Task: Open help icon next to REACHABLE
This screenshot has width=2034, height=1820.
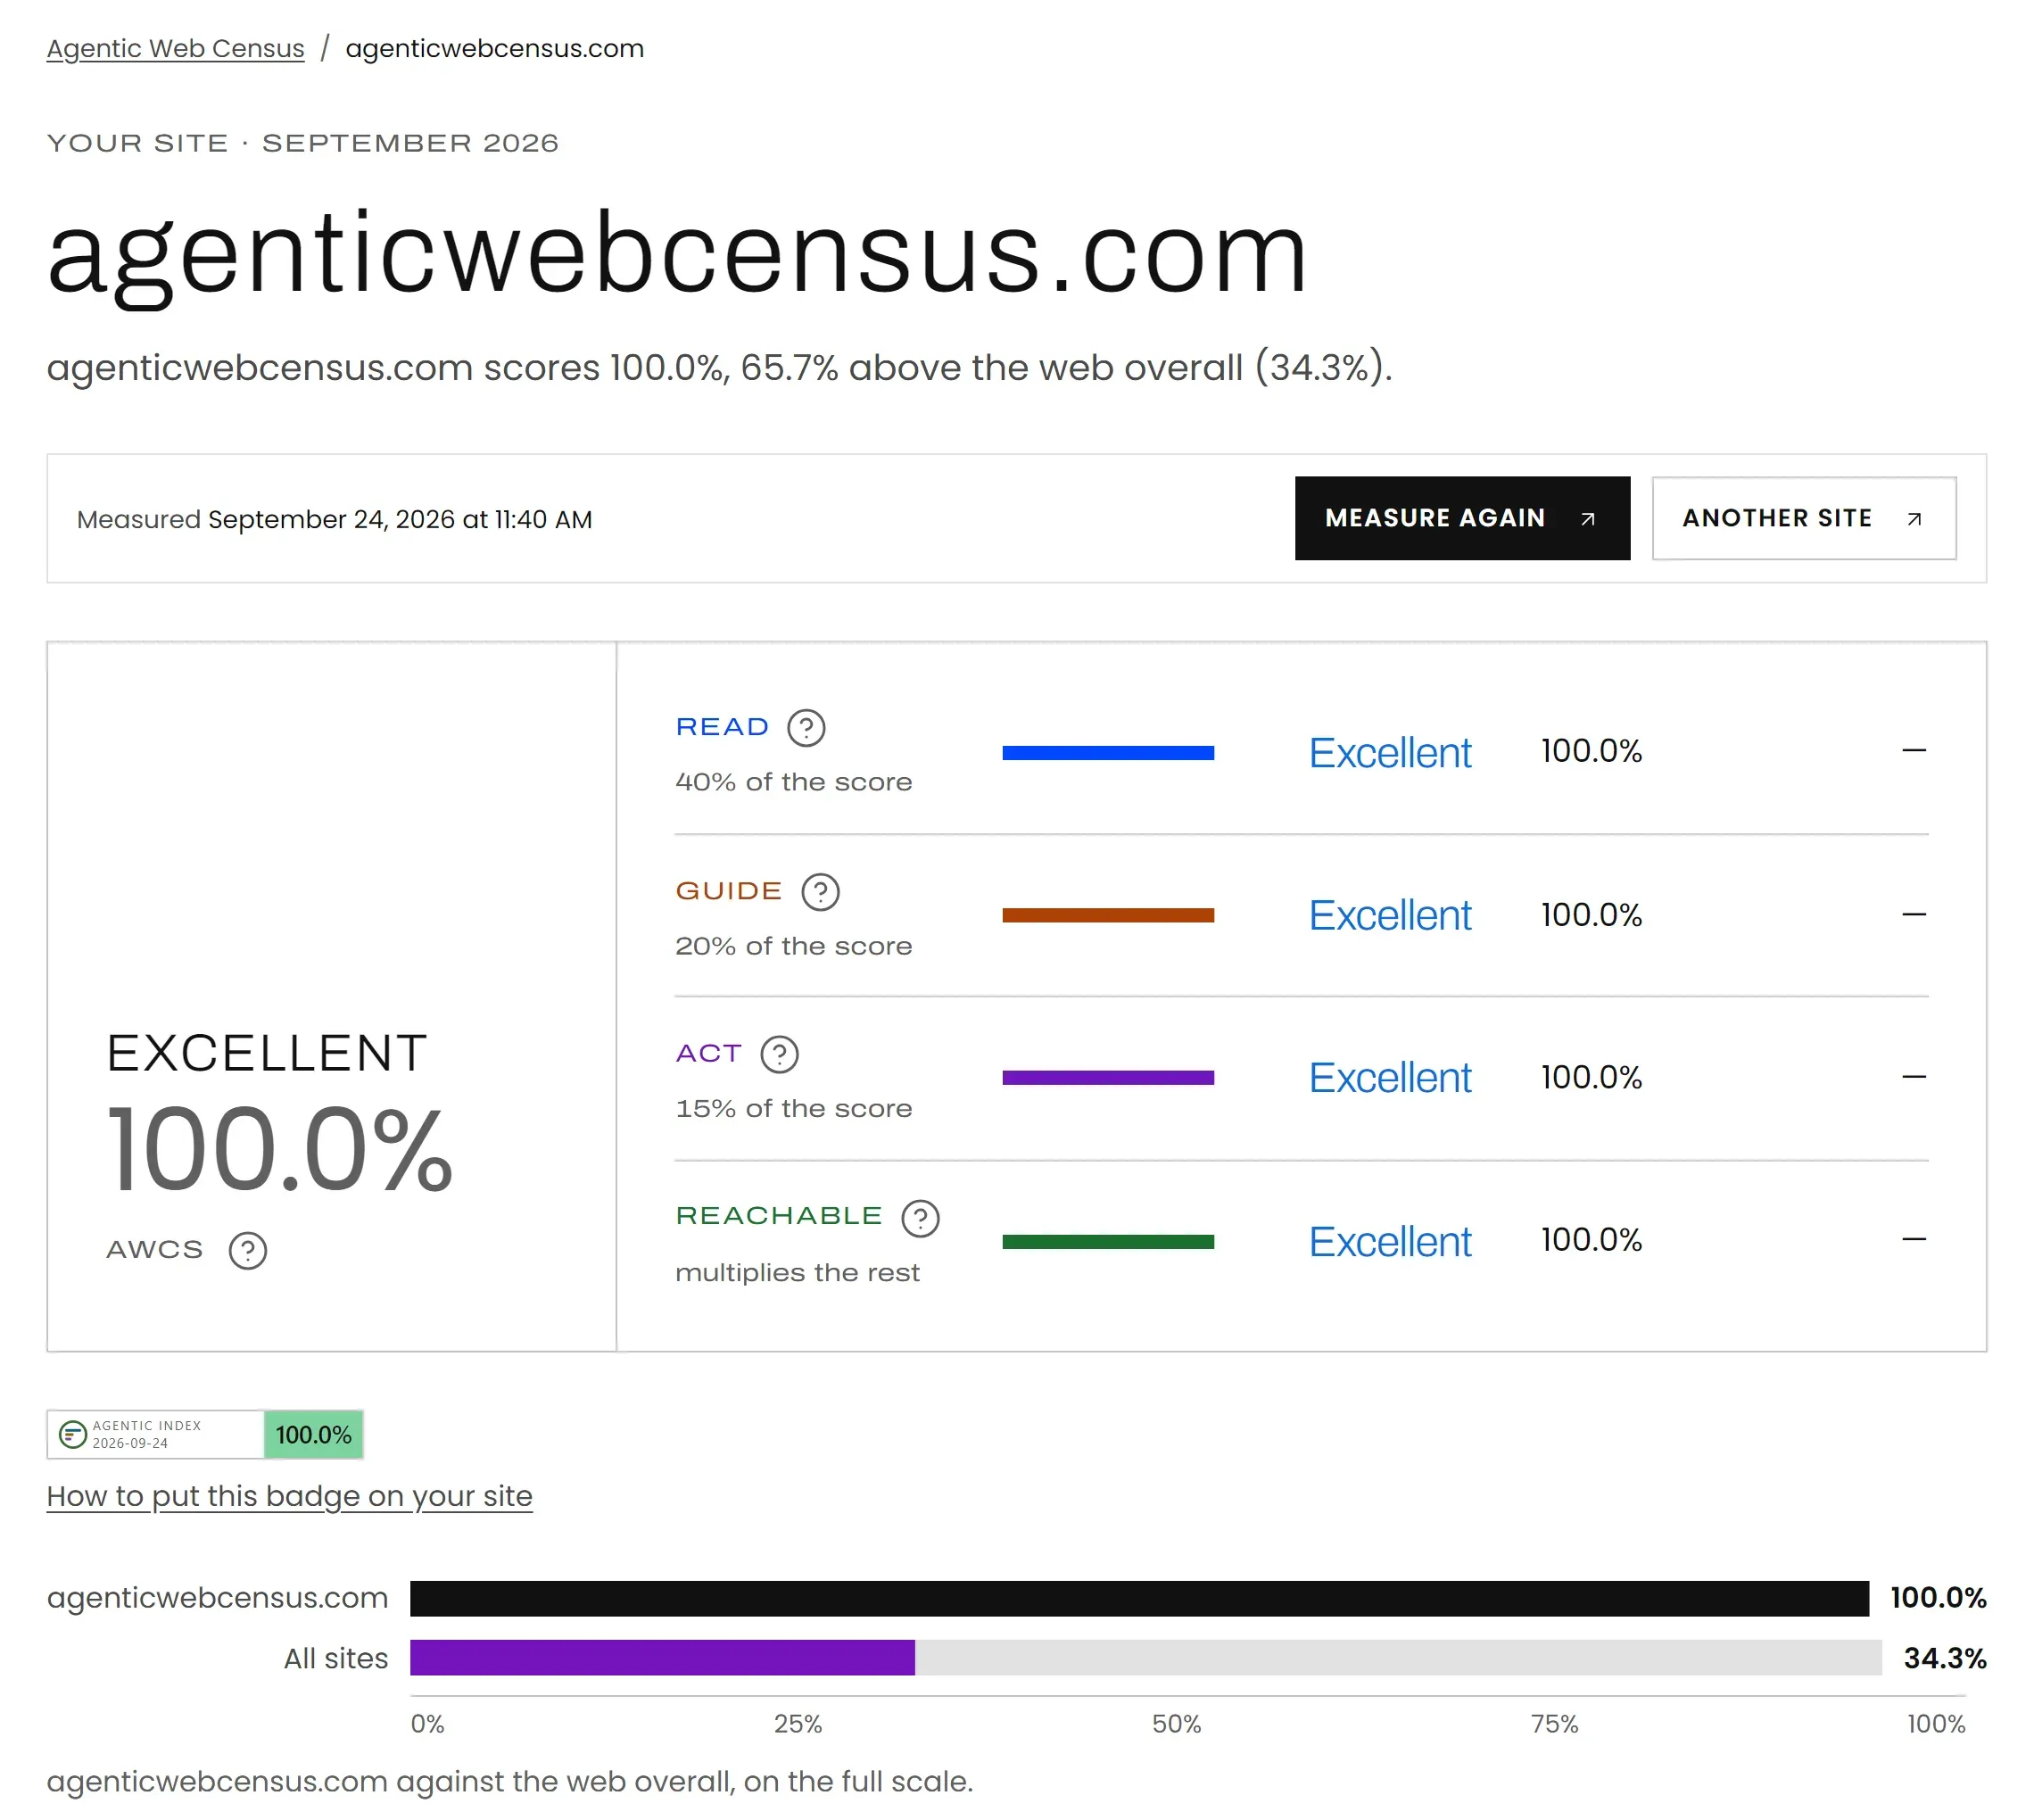Action: click(x=920, y=1218)
